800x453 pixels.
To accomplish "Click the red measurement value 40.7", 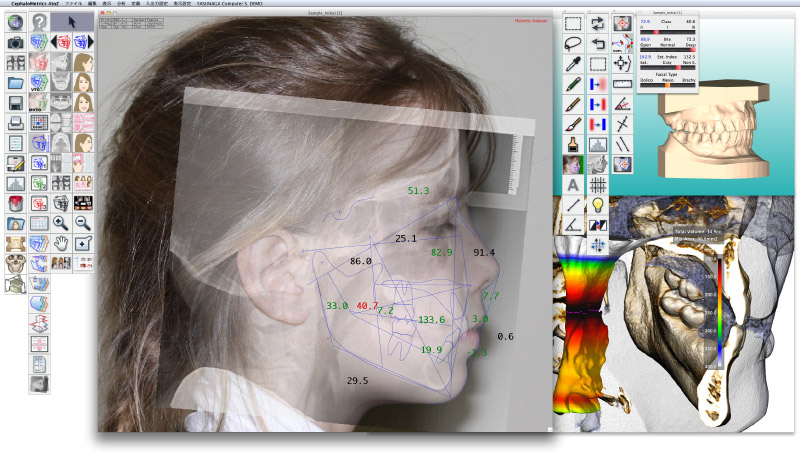I will (367, 306).
